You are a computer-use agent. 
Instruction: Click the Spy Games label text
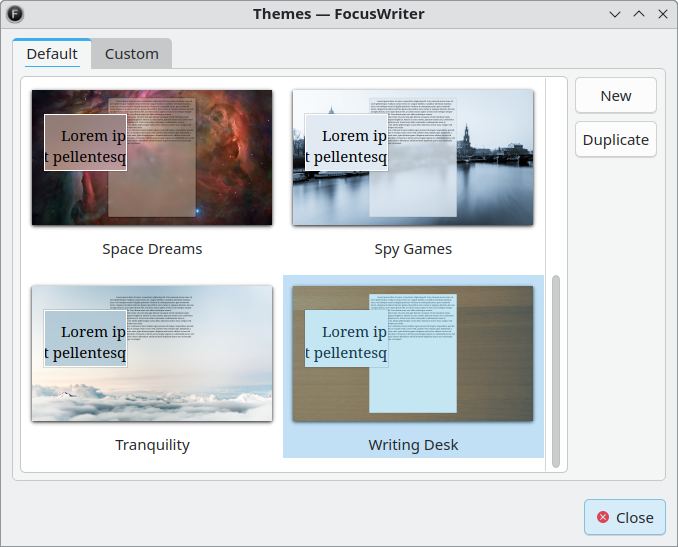point(413,249)
